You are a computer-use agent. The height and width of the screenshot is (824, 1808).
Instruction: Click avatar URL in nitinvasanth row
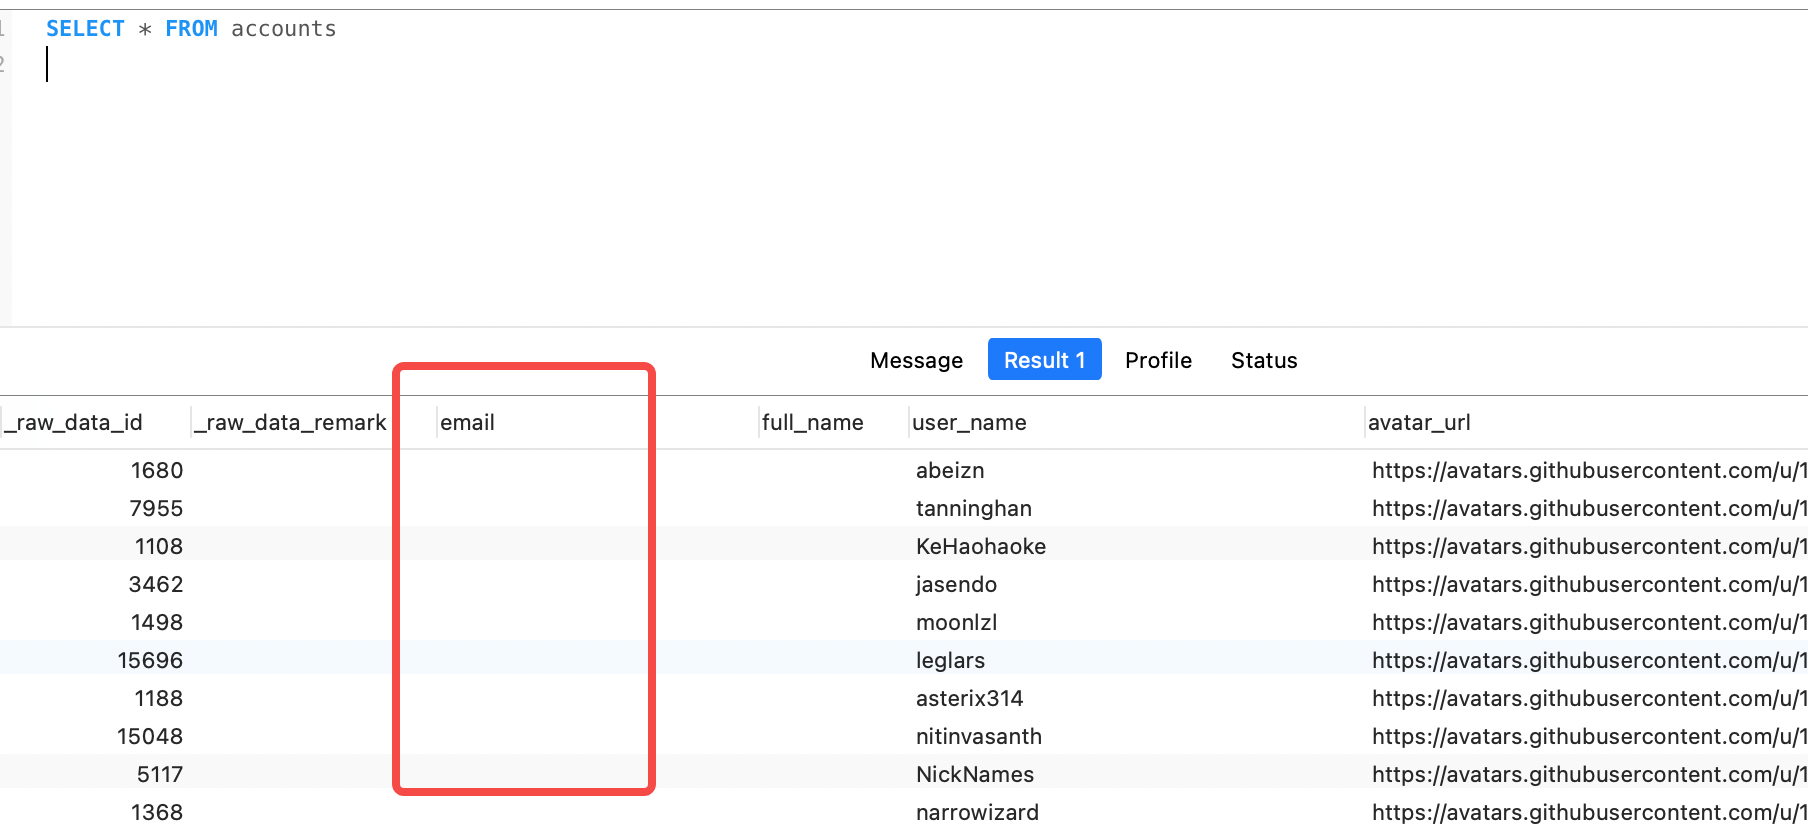pos(1589,736)
